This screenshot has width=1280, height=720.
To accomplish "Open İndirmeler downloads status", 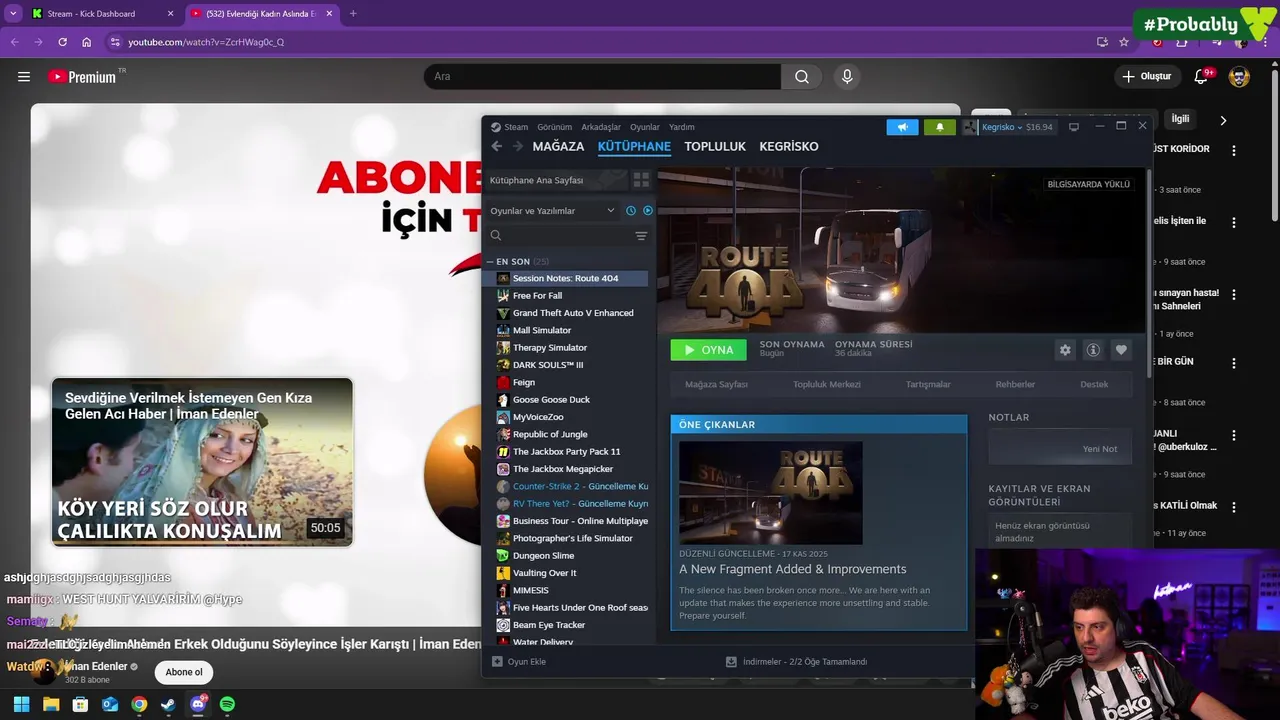I will [796, 662].
